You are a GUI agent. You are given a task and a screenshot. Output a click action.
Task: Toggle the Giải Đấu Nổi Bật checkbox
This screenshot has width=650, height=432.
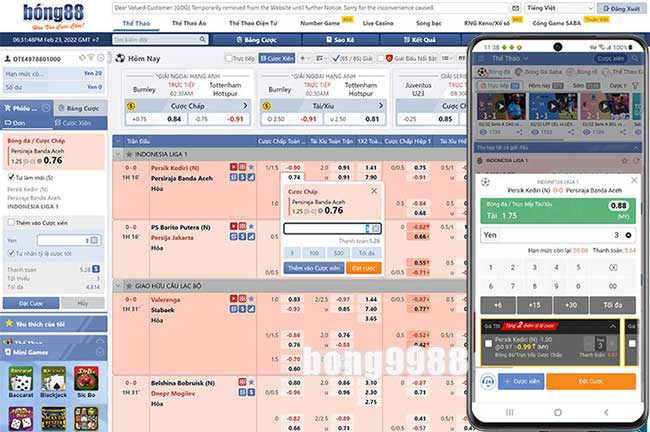click(381, 58)
